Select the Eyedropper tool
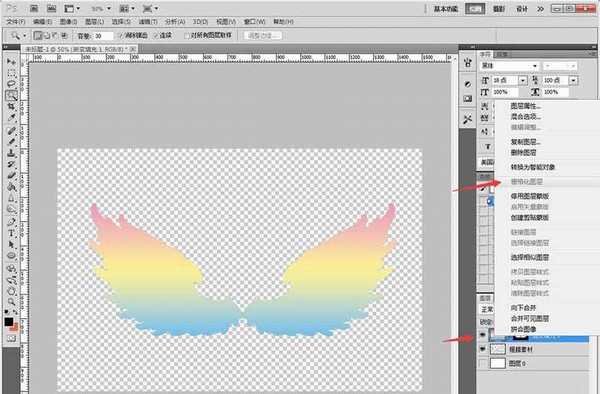600x394 pixels. [x=11, y=118]
